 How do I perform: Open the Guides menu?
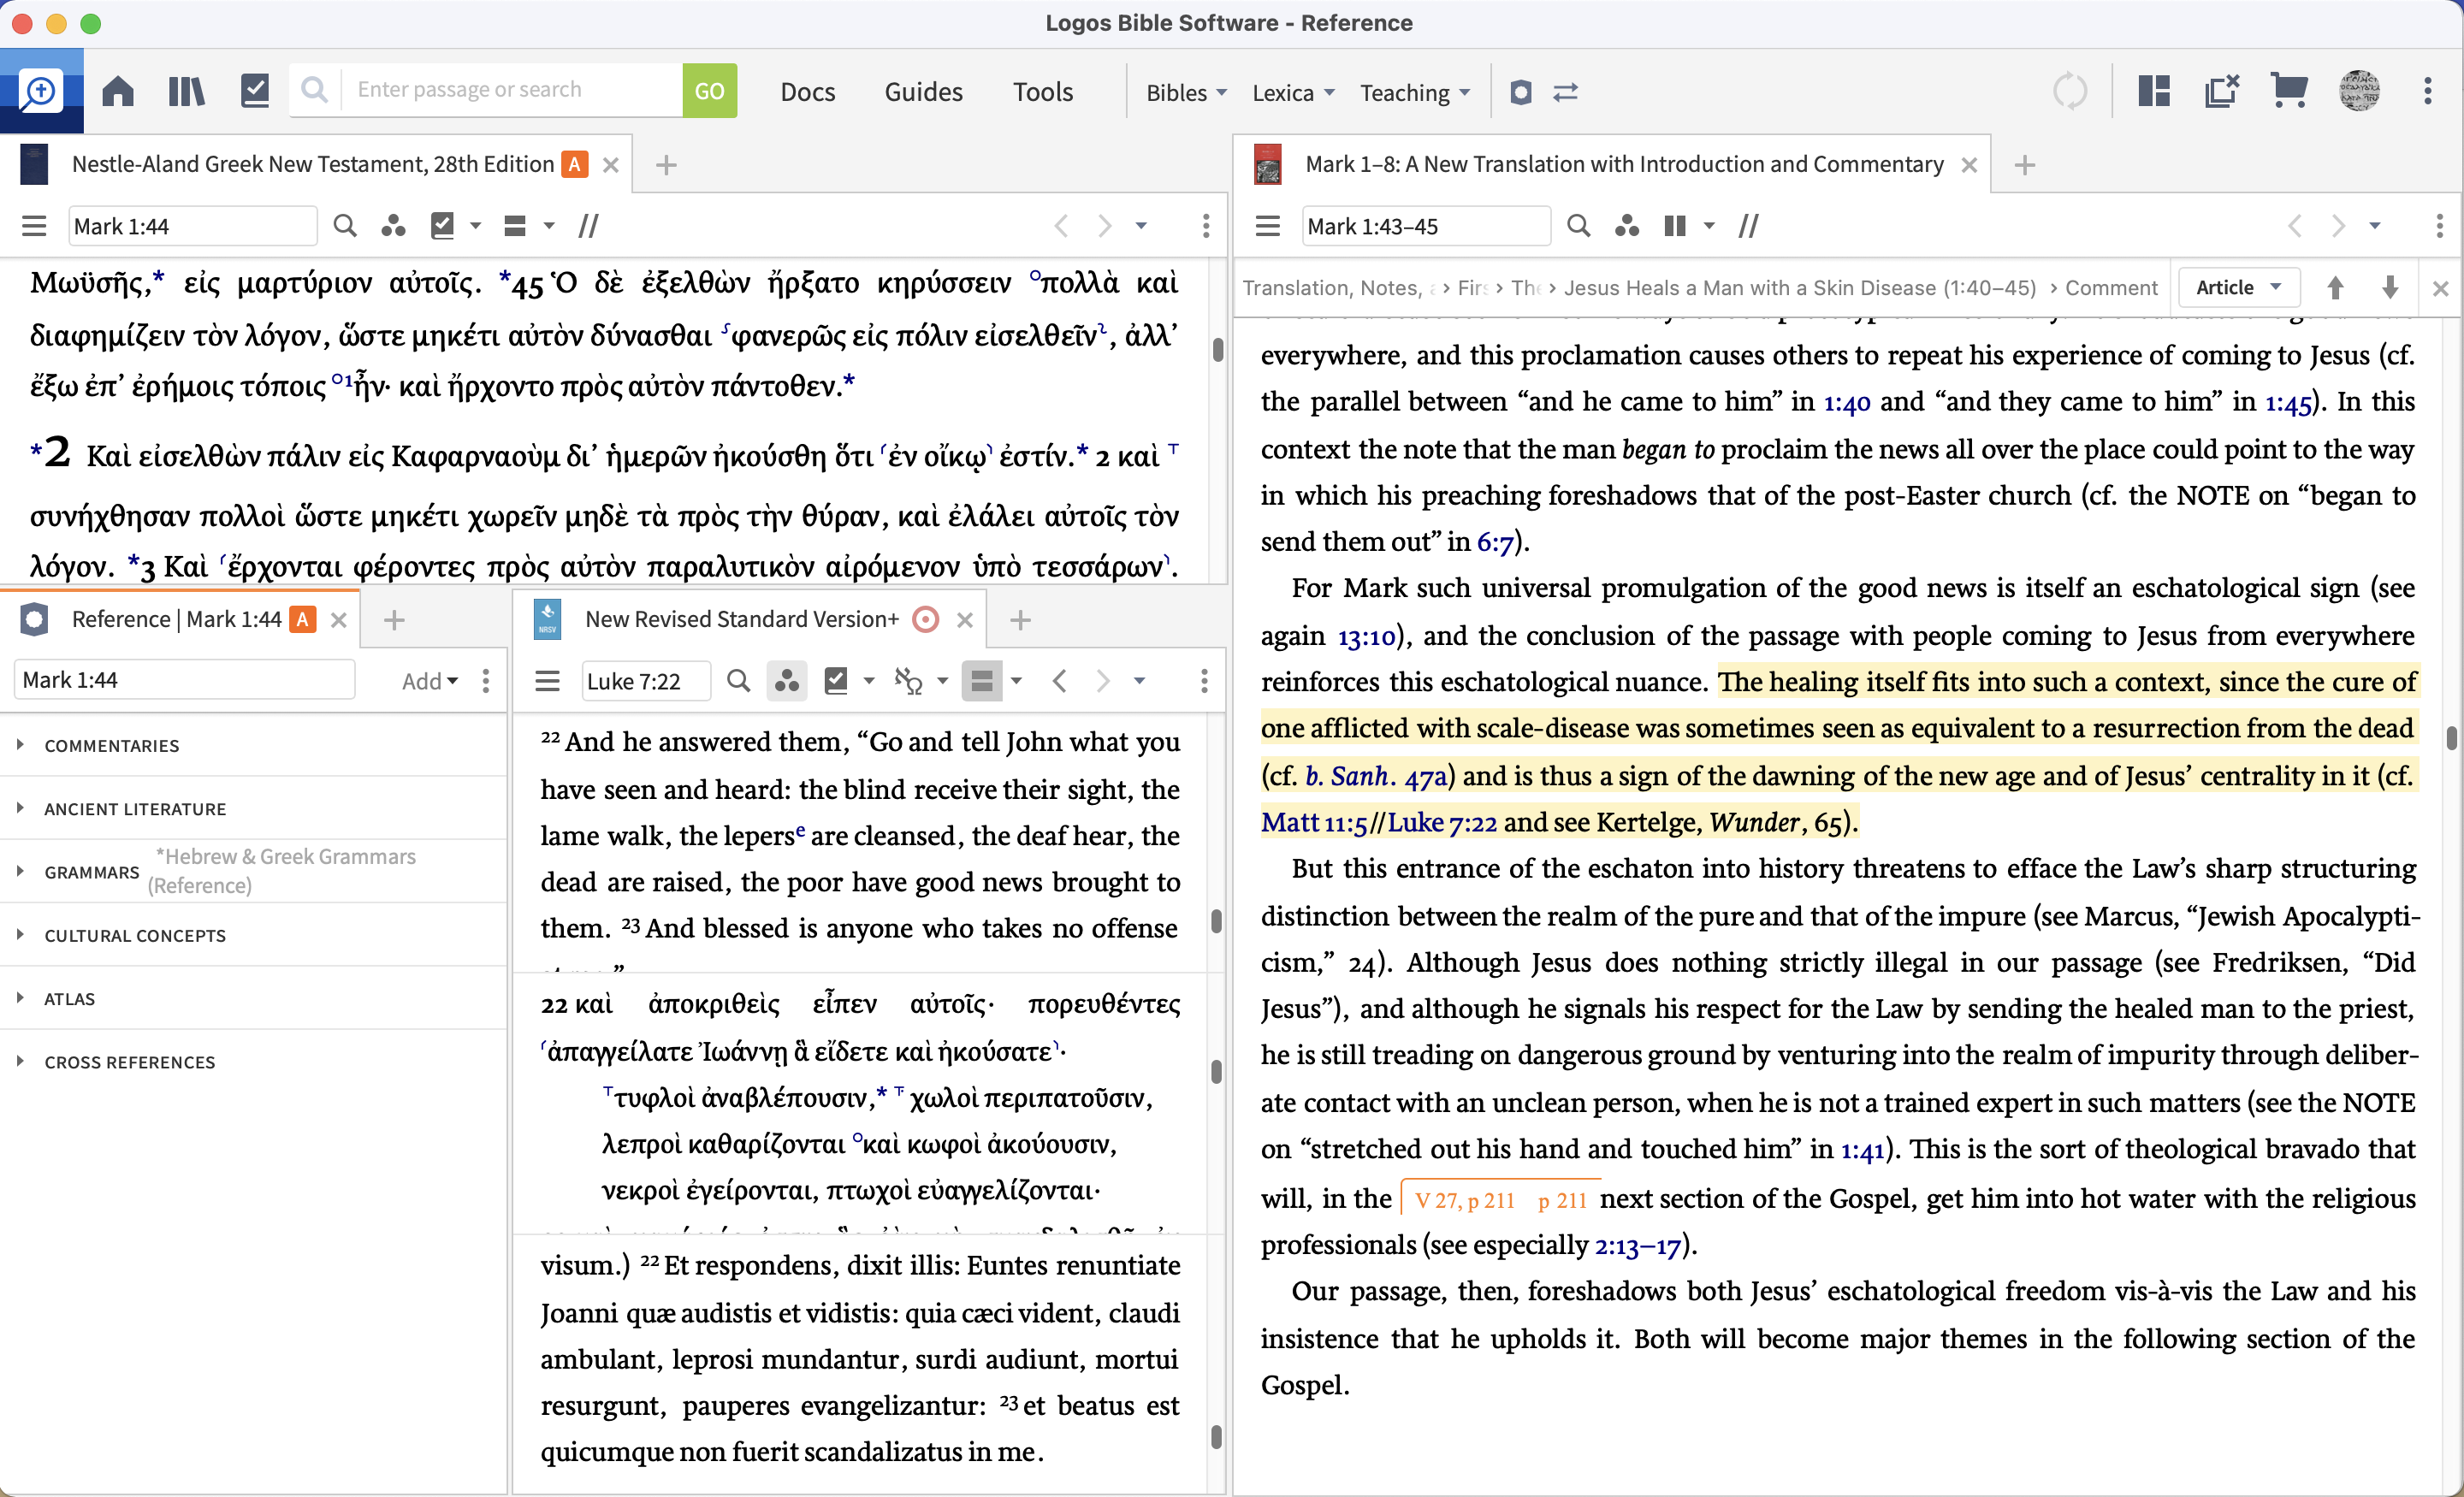923,92
